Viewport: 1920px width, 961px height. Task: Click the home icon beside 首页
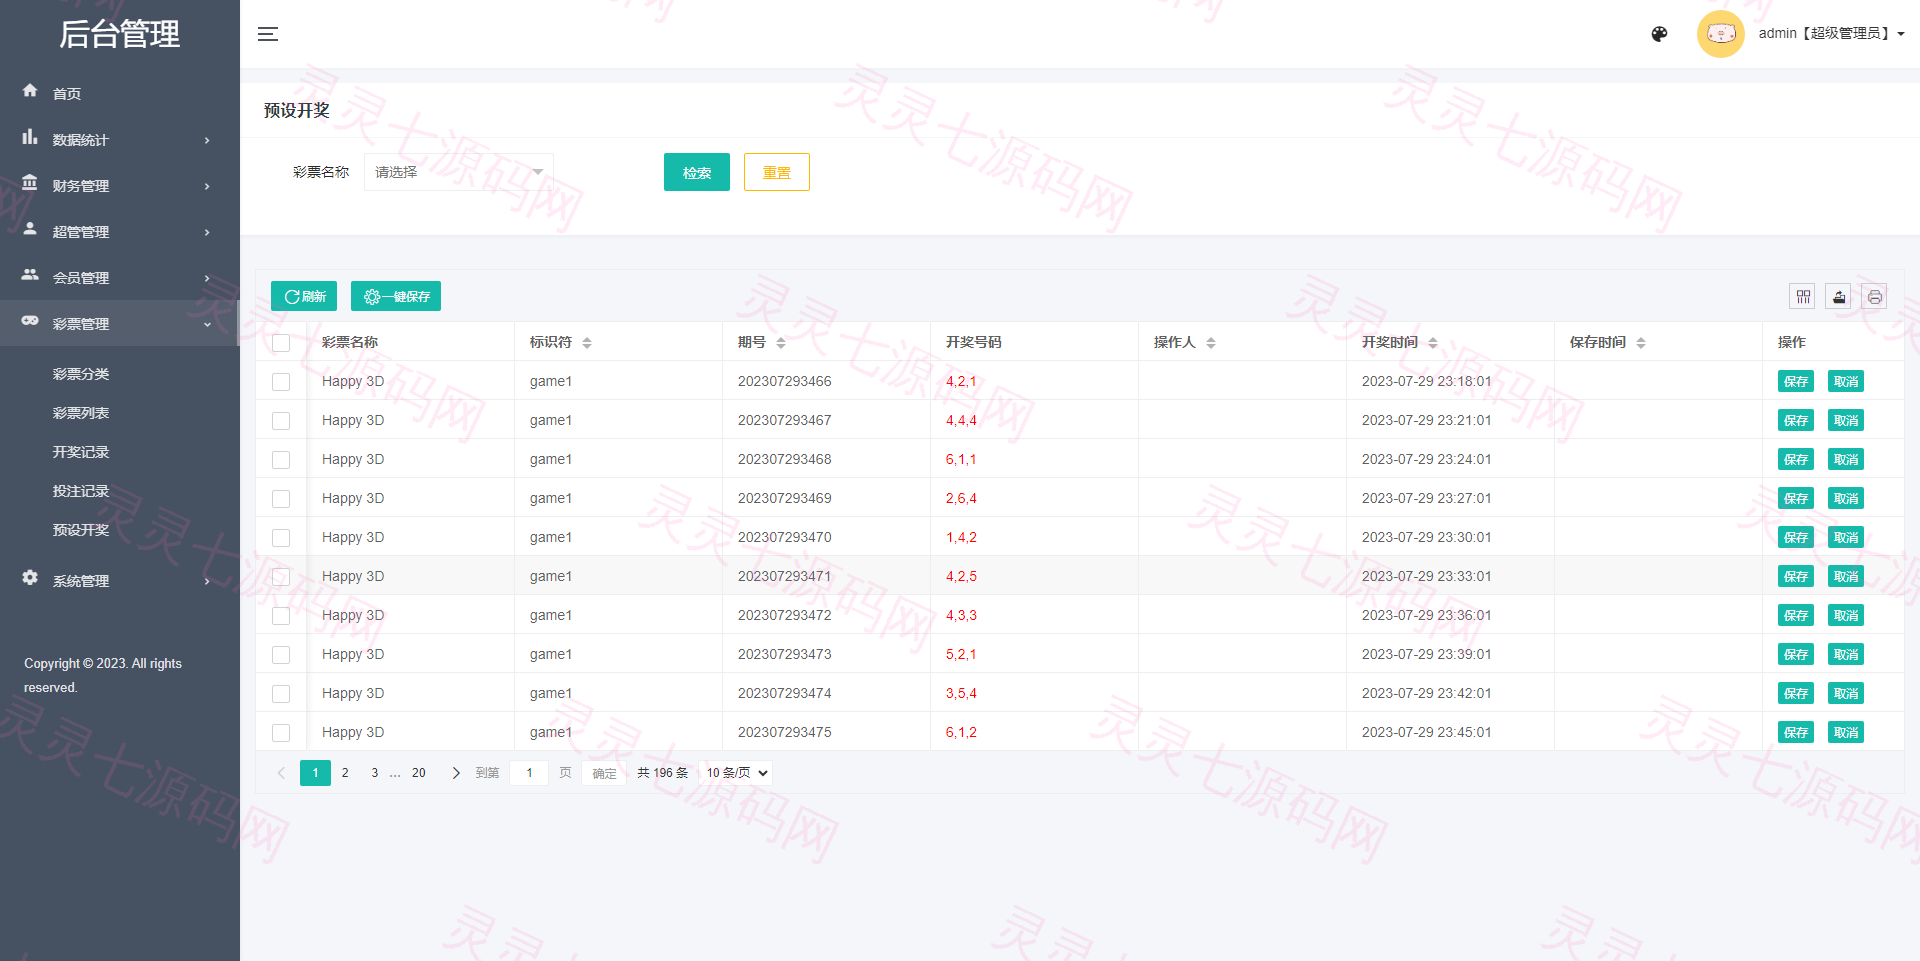coord(30,91)
